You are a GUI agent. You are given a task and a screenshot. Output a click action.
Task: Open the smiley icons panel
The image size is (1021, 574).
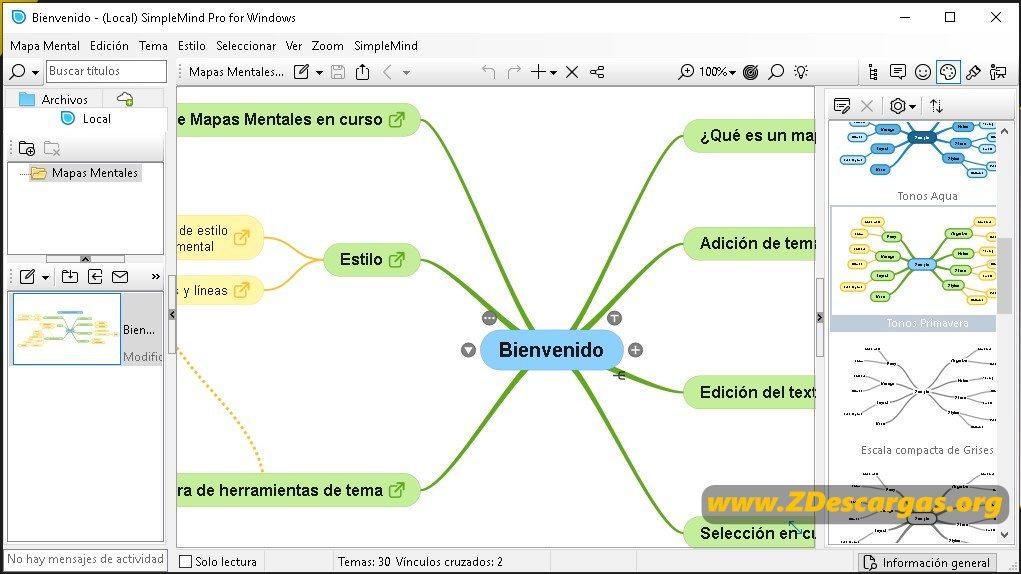pos(923,72)
